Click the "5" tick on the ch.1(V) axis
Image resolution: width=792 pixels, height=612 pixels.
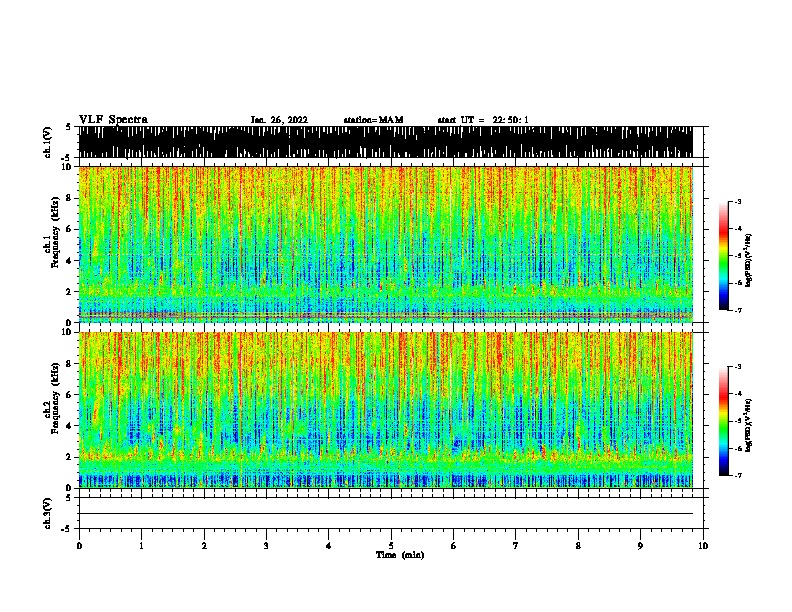point(69,127)
